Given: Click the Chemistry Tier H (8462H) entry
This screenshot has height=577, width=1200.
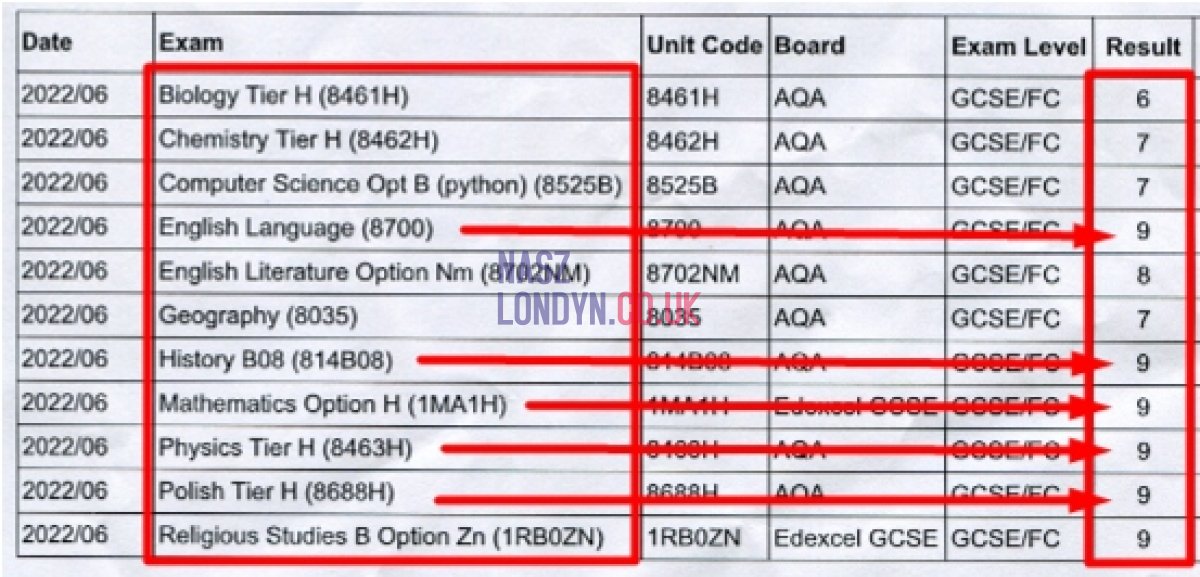Looking at the screenshot, I should pos(298,141).
